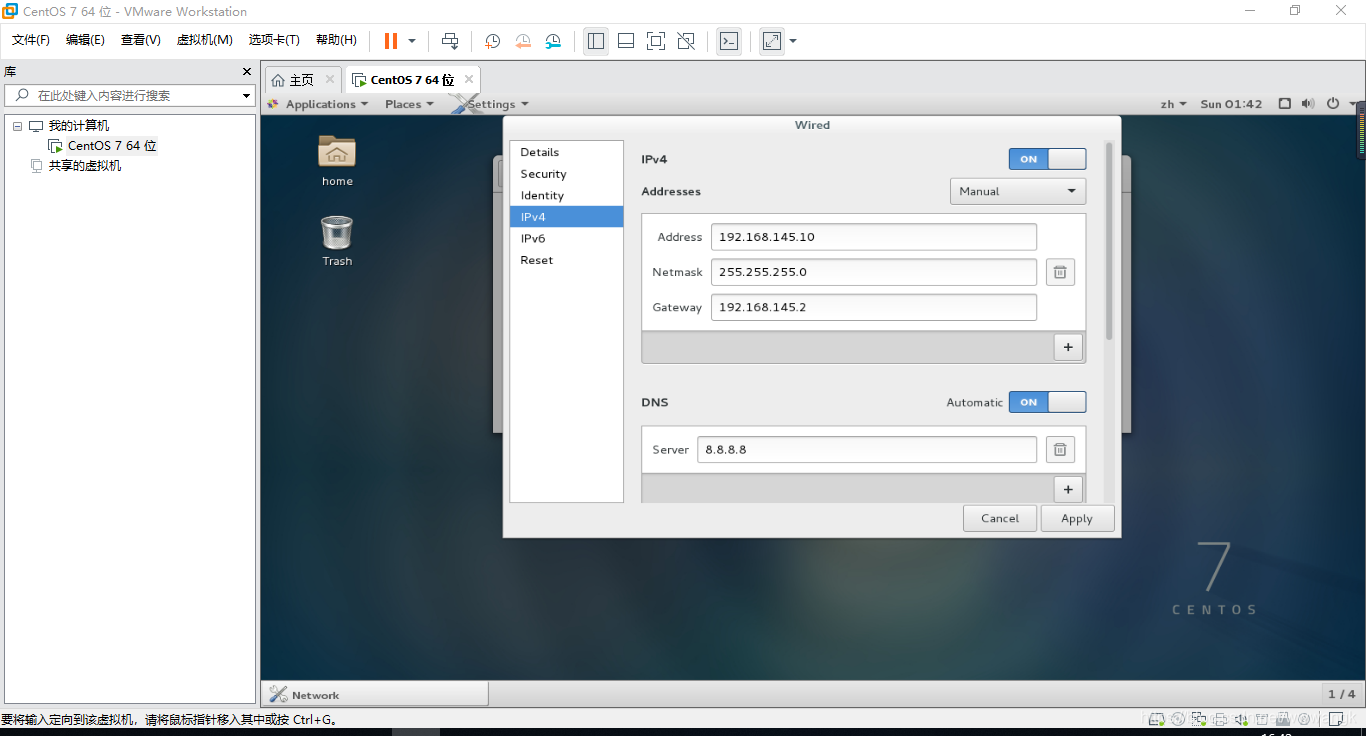1366x736 pixels.
Task: Open the 帮助(H) menu
Action: point(336,40)
